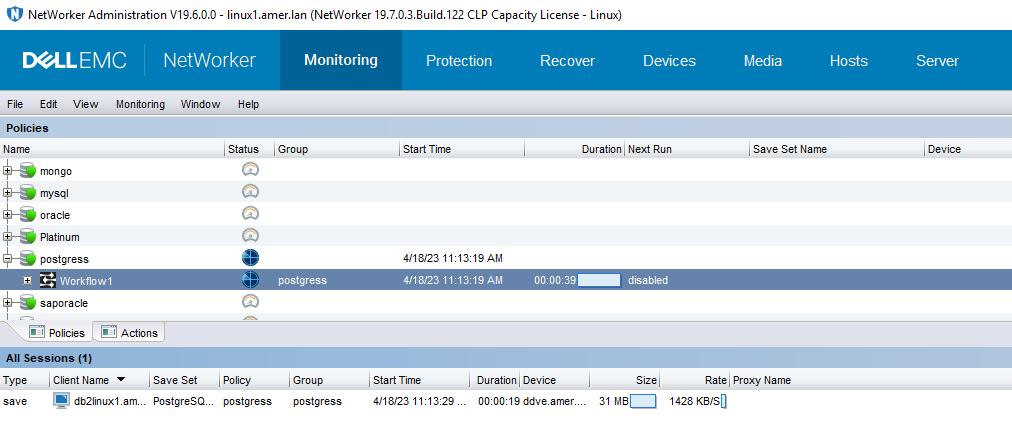Open the Monitoring menu in menu bar

pos(140,104)
